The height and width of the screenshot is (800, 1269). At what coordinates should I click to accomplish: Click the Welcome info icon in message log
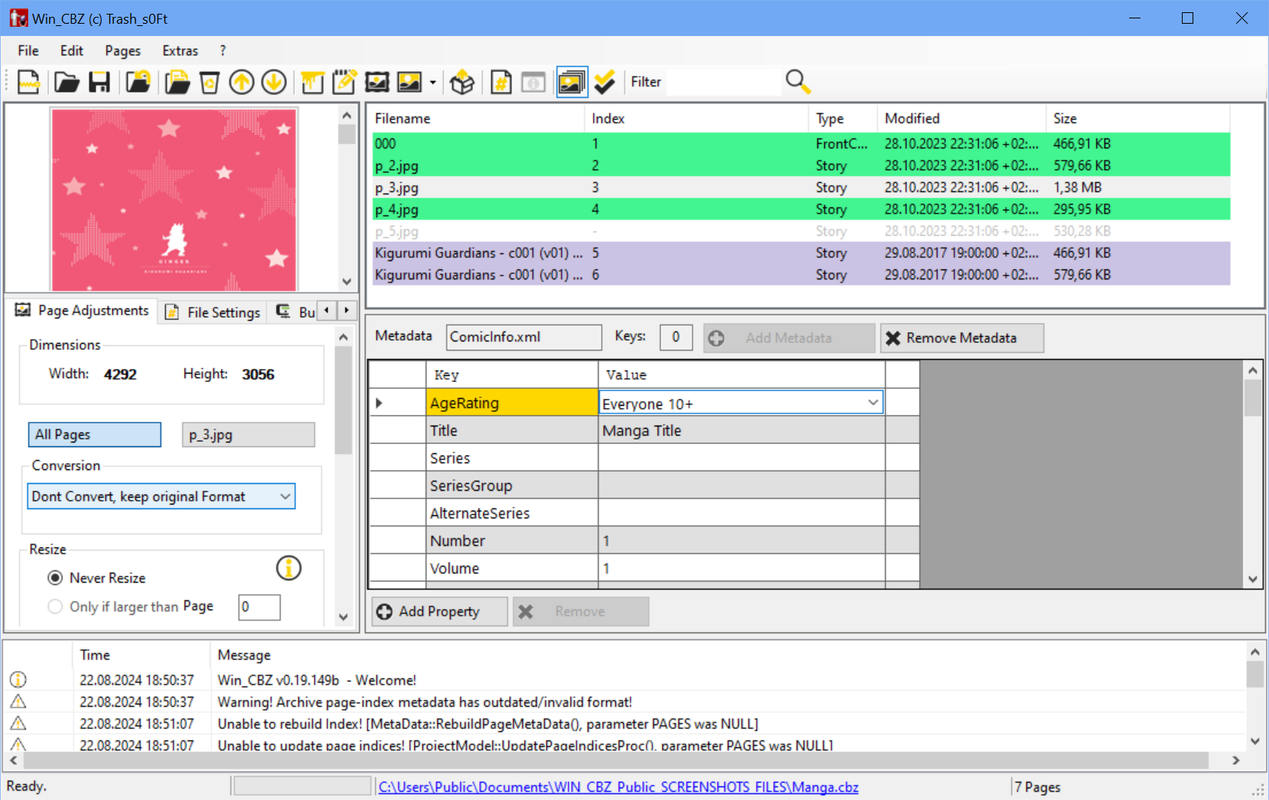[18, 680]
